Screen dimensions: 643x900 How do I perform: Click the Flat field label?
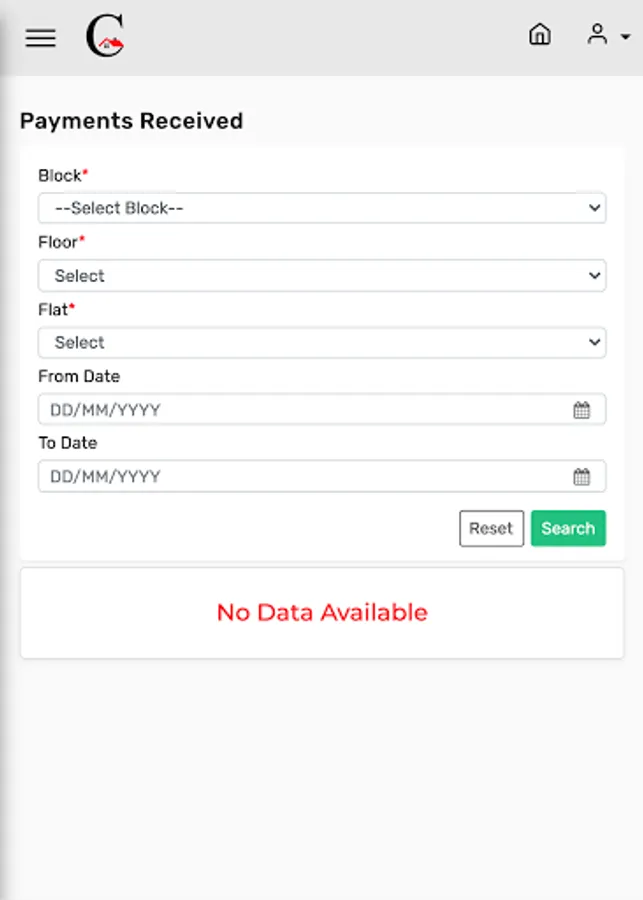pyautogui.click(x=53, y=309)
